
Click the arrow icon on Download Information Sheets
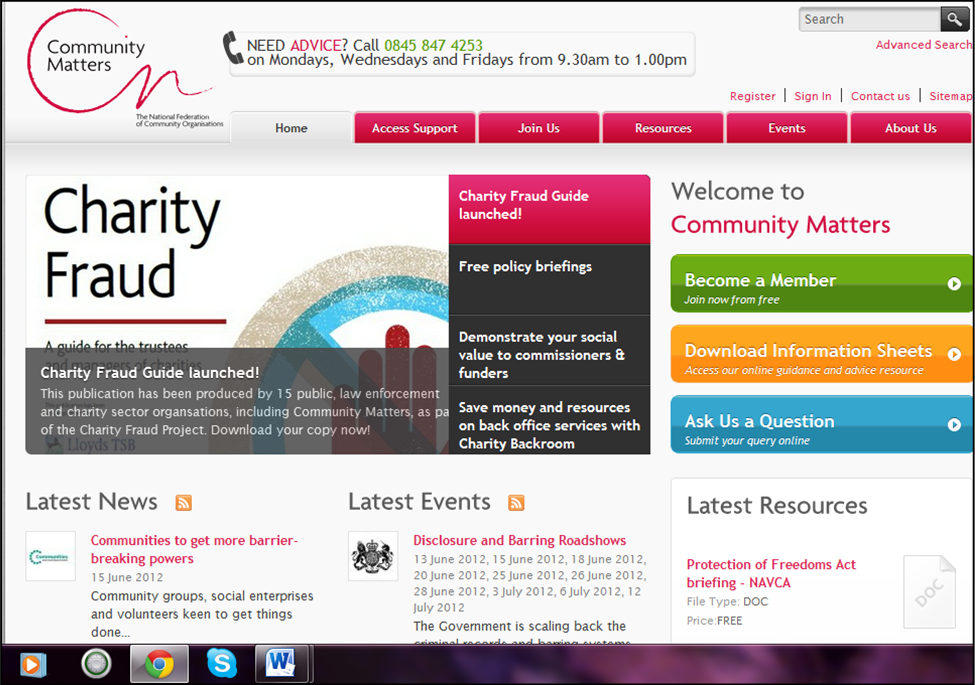pos(954,354)
